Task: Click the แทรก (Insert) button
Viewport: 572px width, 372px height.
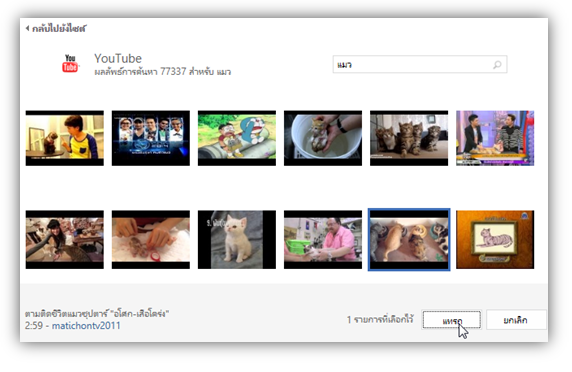Action: 452,320
